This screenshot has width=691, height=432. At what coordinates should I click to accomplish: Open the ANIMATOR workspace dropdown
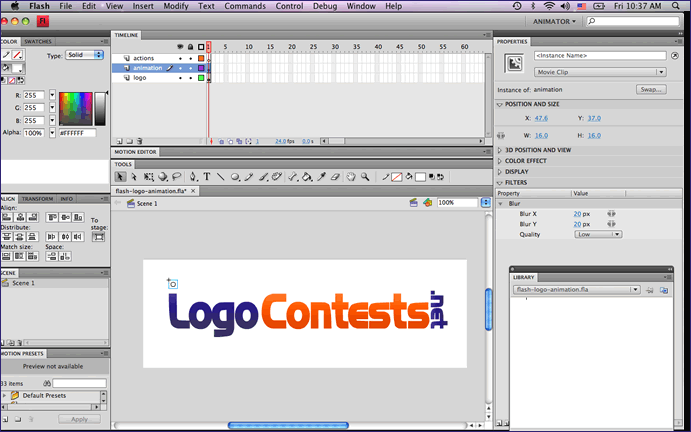coord(554,21)
